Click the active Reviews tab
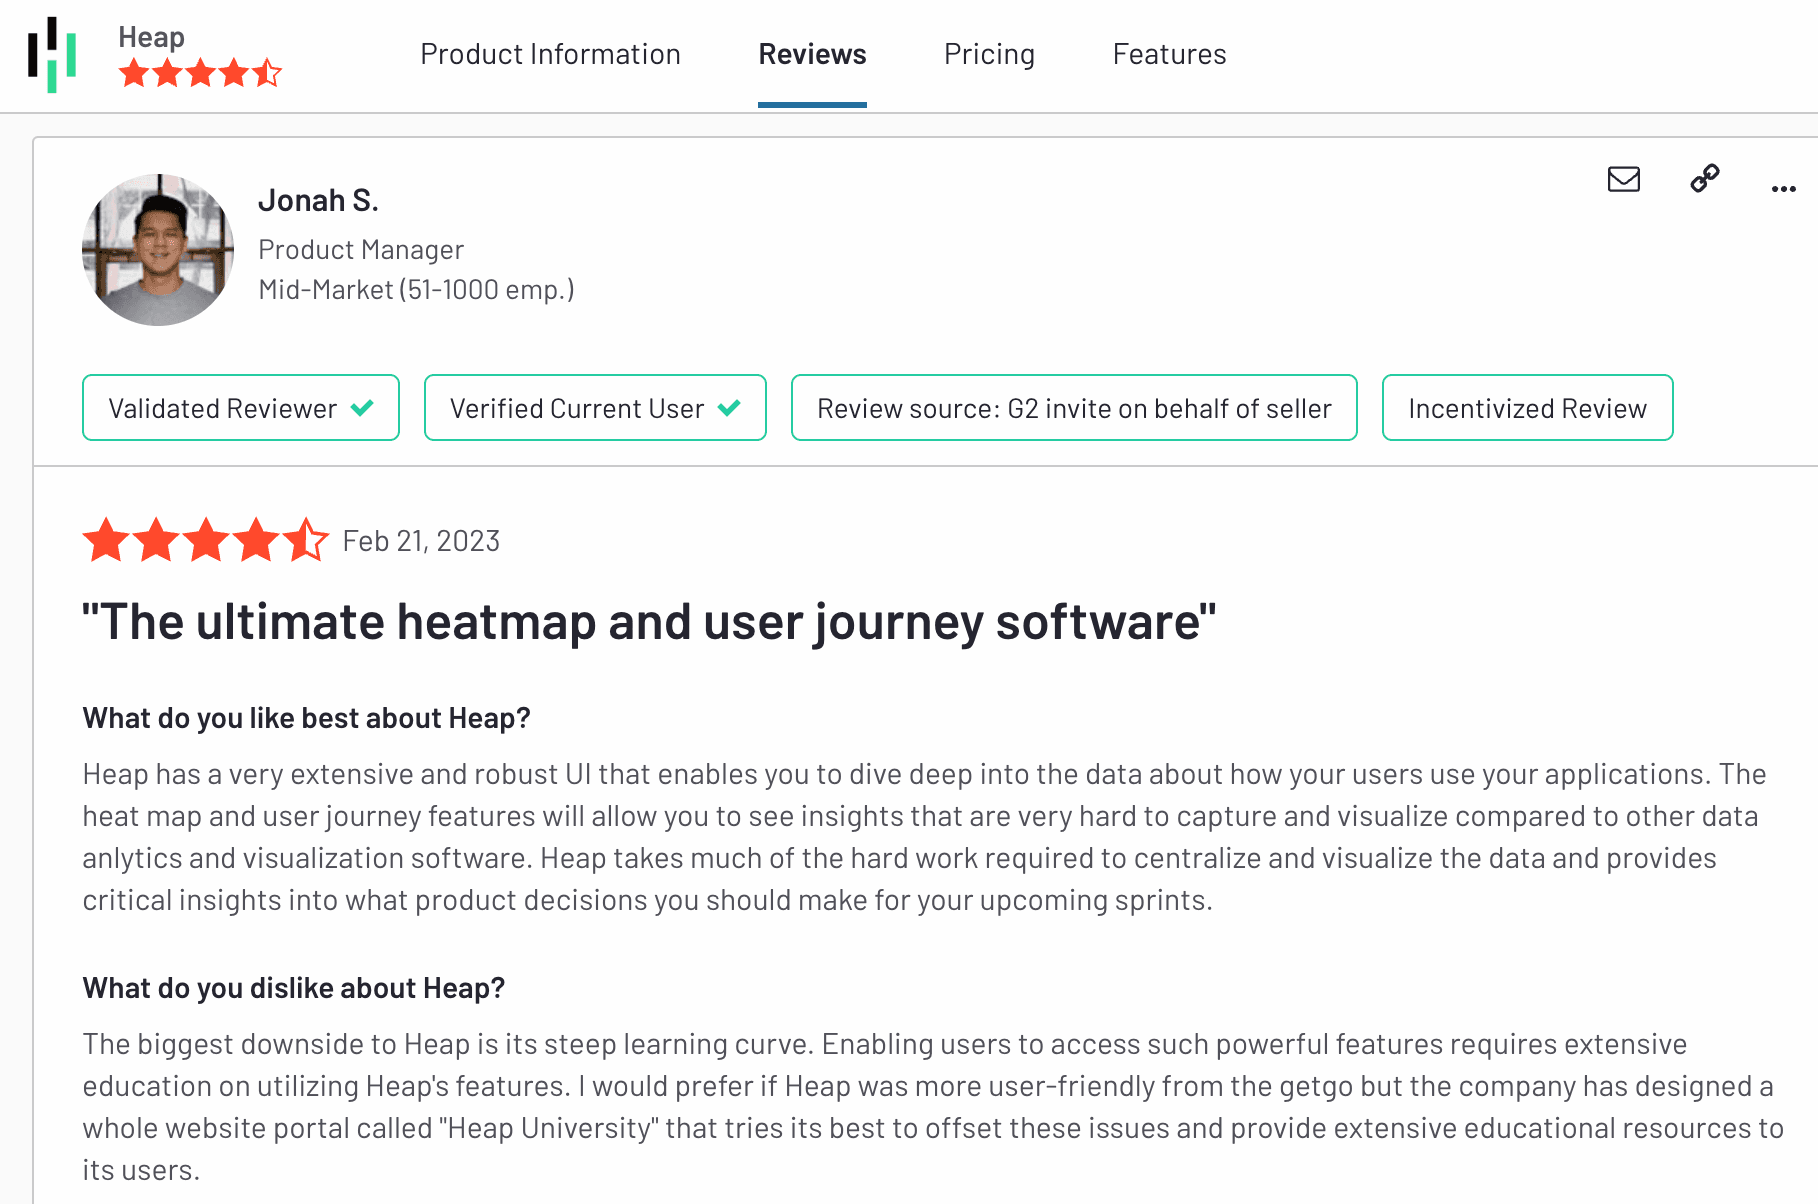This screenshot has width=1818, height=1204. point(812,54)
